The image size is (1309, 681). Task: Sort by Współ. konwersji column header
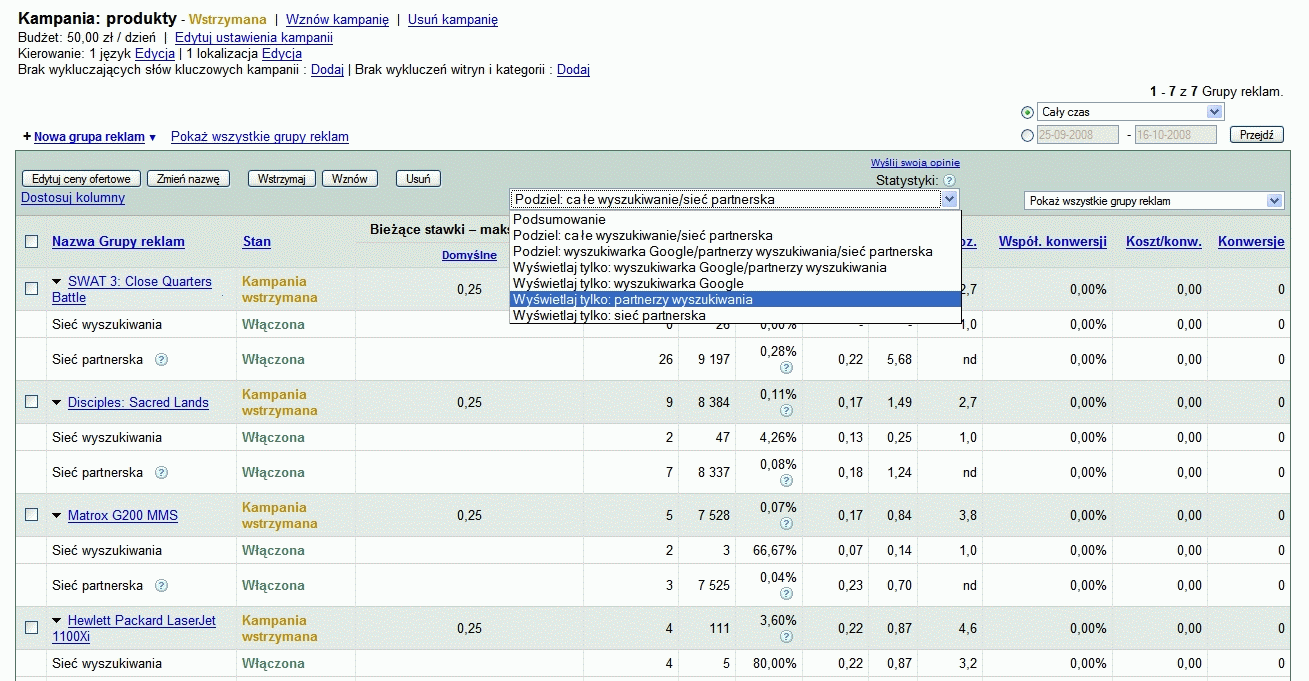click(x=1053, y=241)
